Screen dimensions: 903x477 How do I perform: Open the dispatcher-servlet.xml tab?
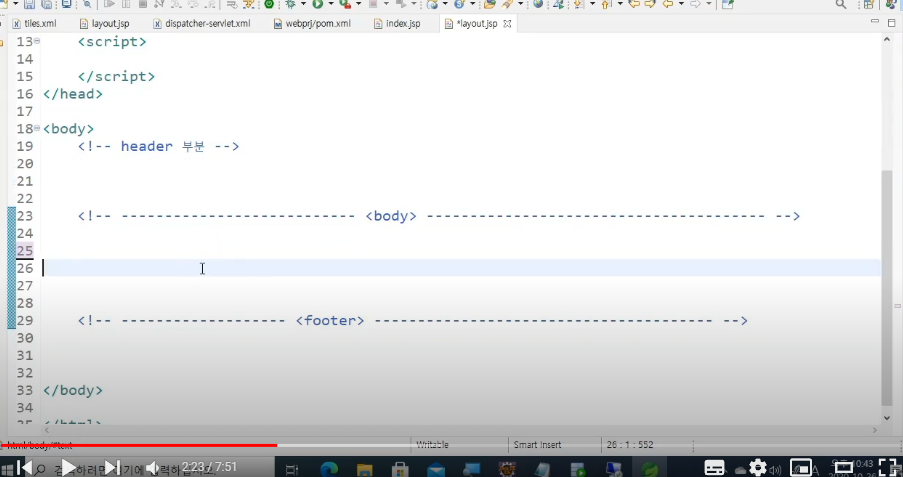click(x=202, y=24)
